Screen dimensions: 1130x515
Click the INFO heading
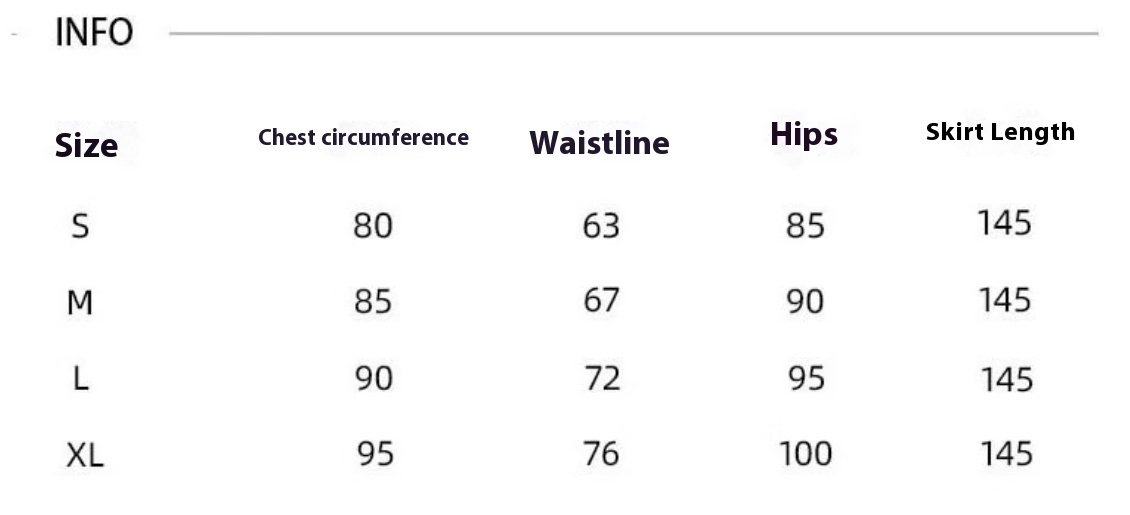(94, 32)
